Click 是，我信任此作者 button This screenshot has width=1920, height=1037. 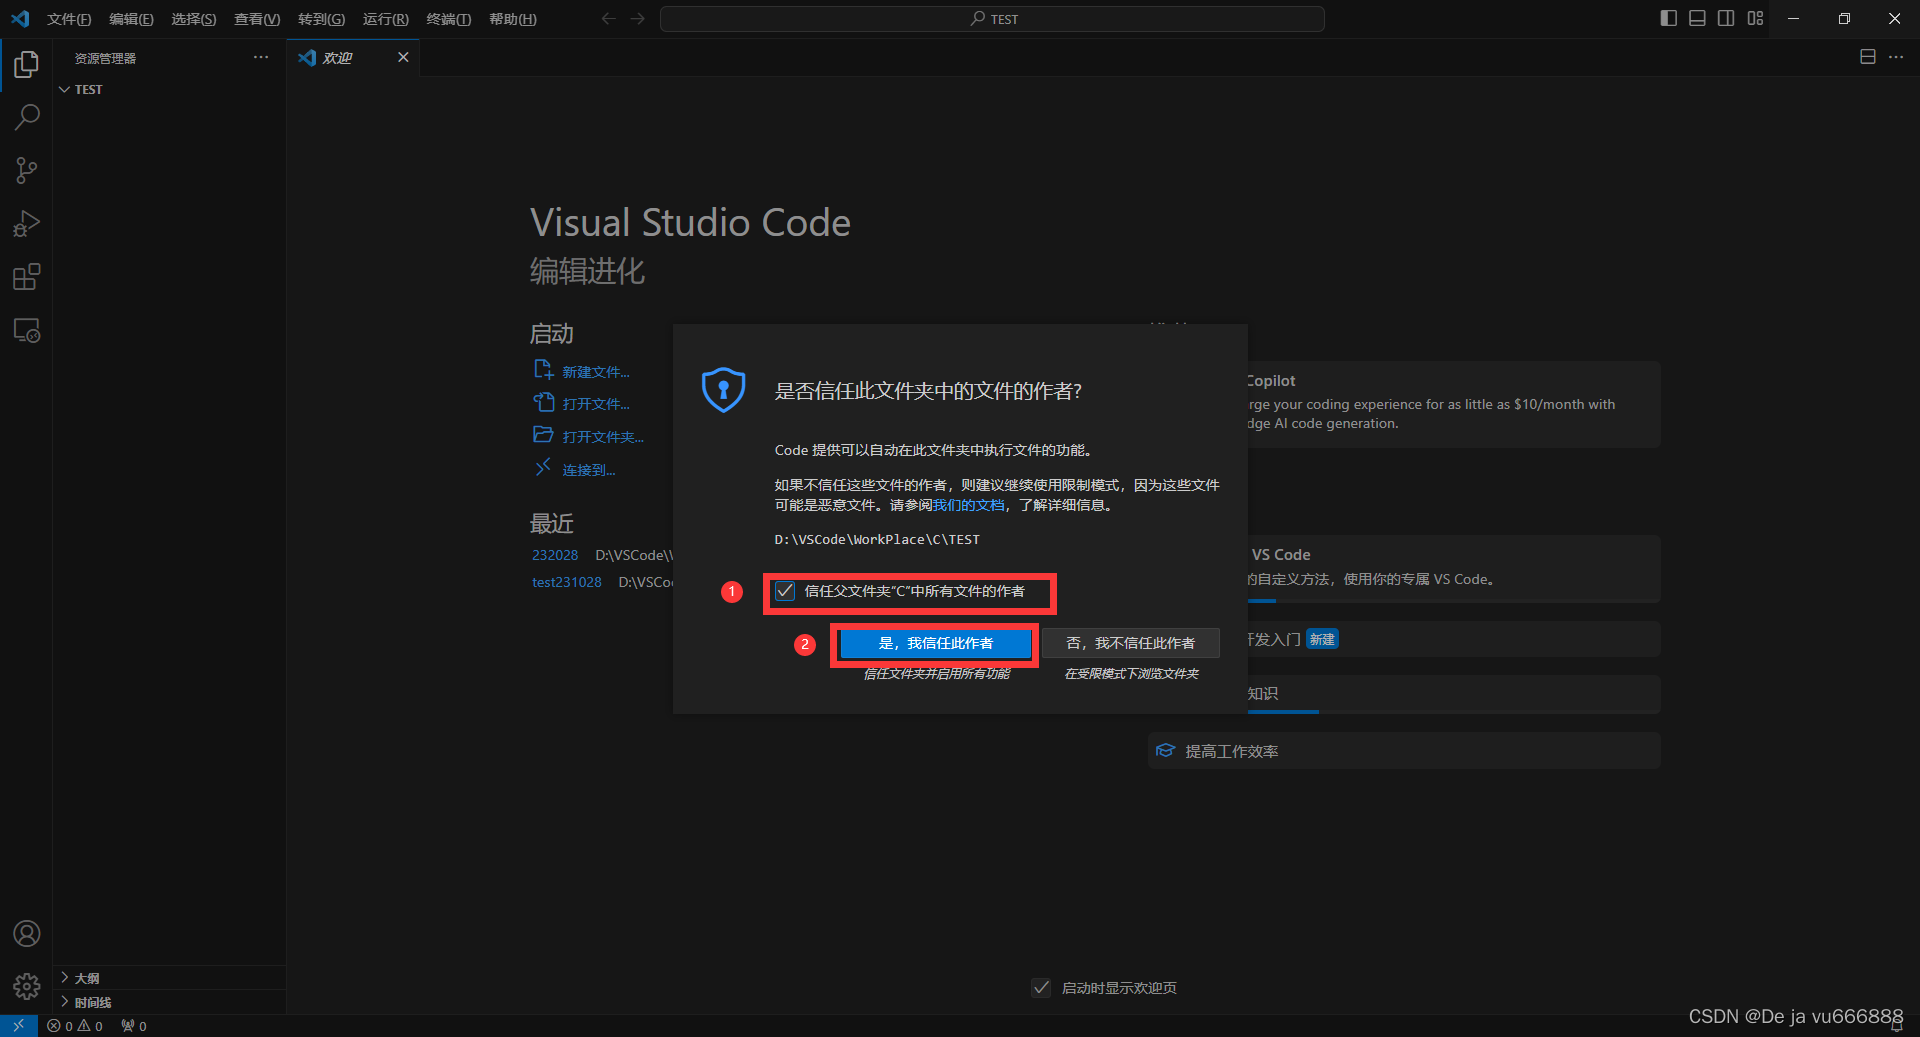pos(935,643)
